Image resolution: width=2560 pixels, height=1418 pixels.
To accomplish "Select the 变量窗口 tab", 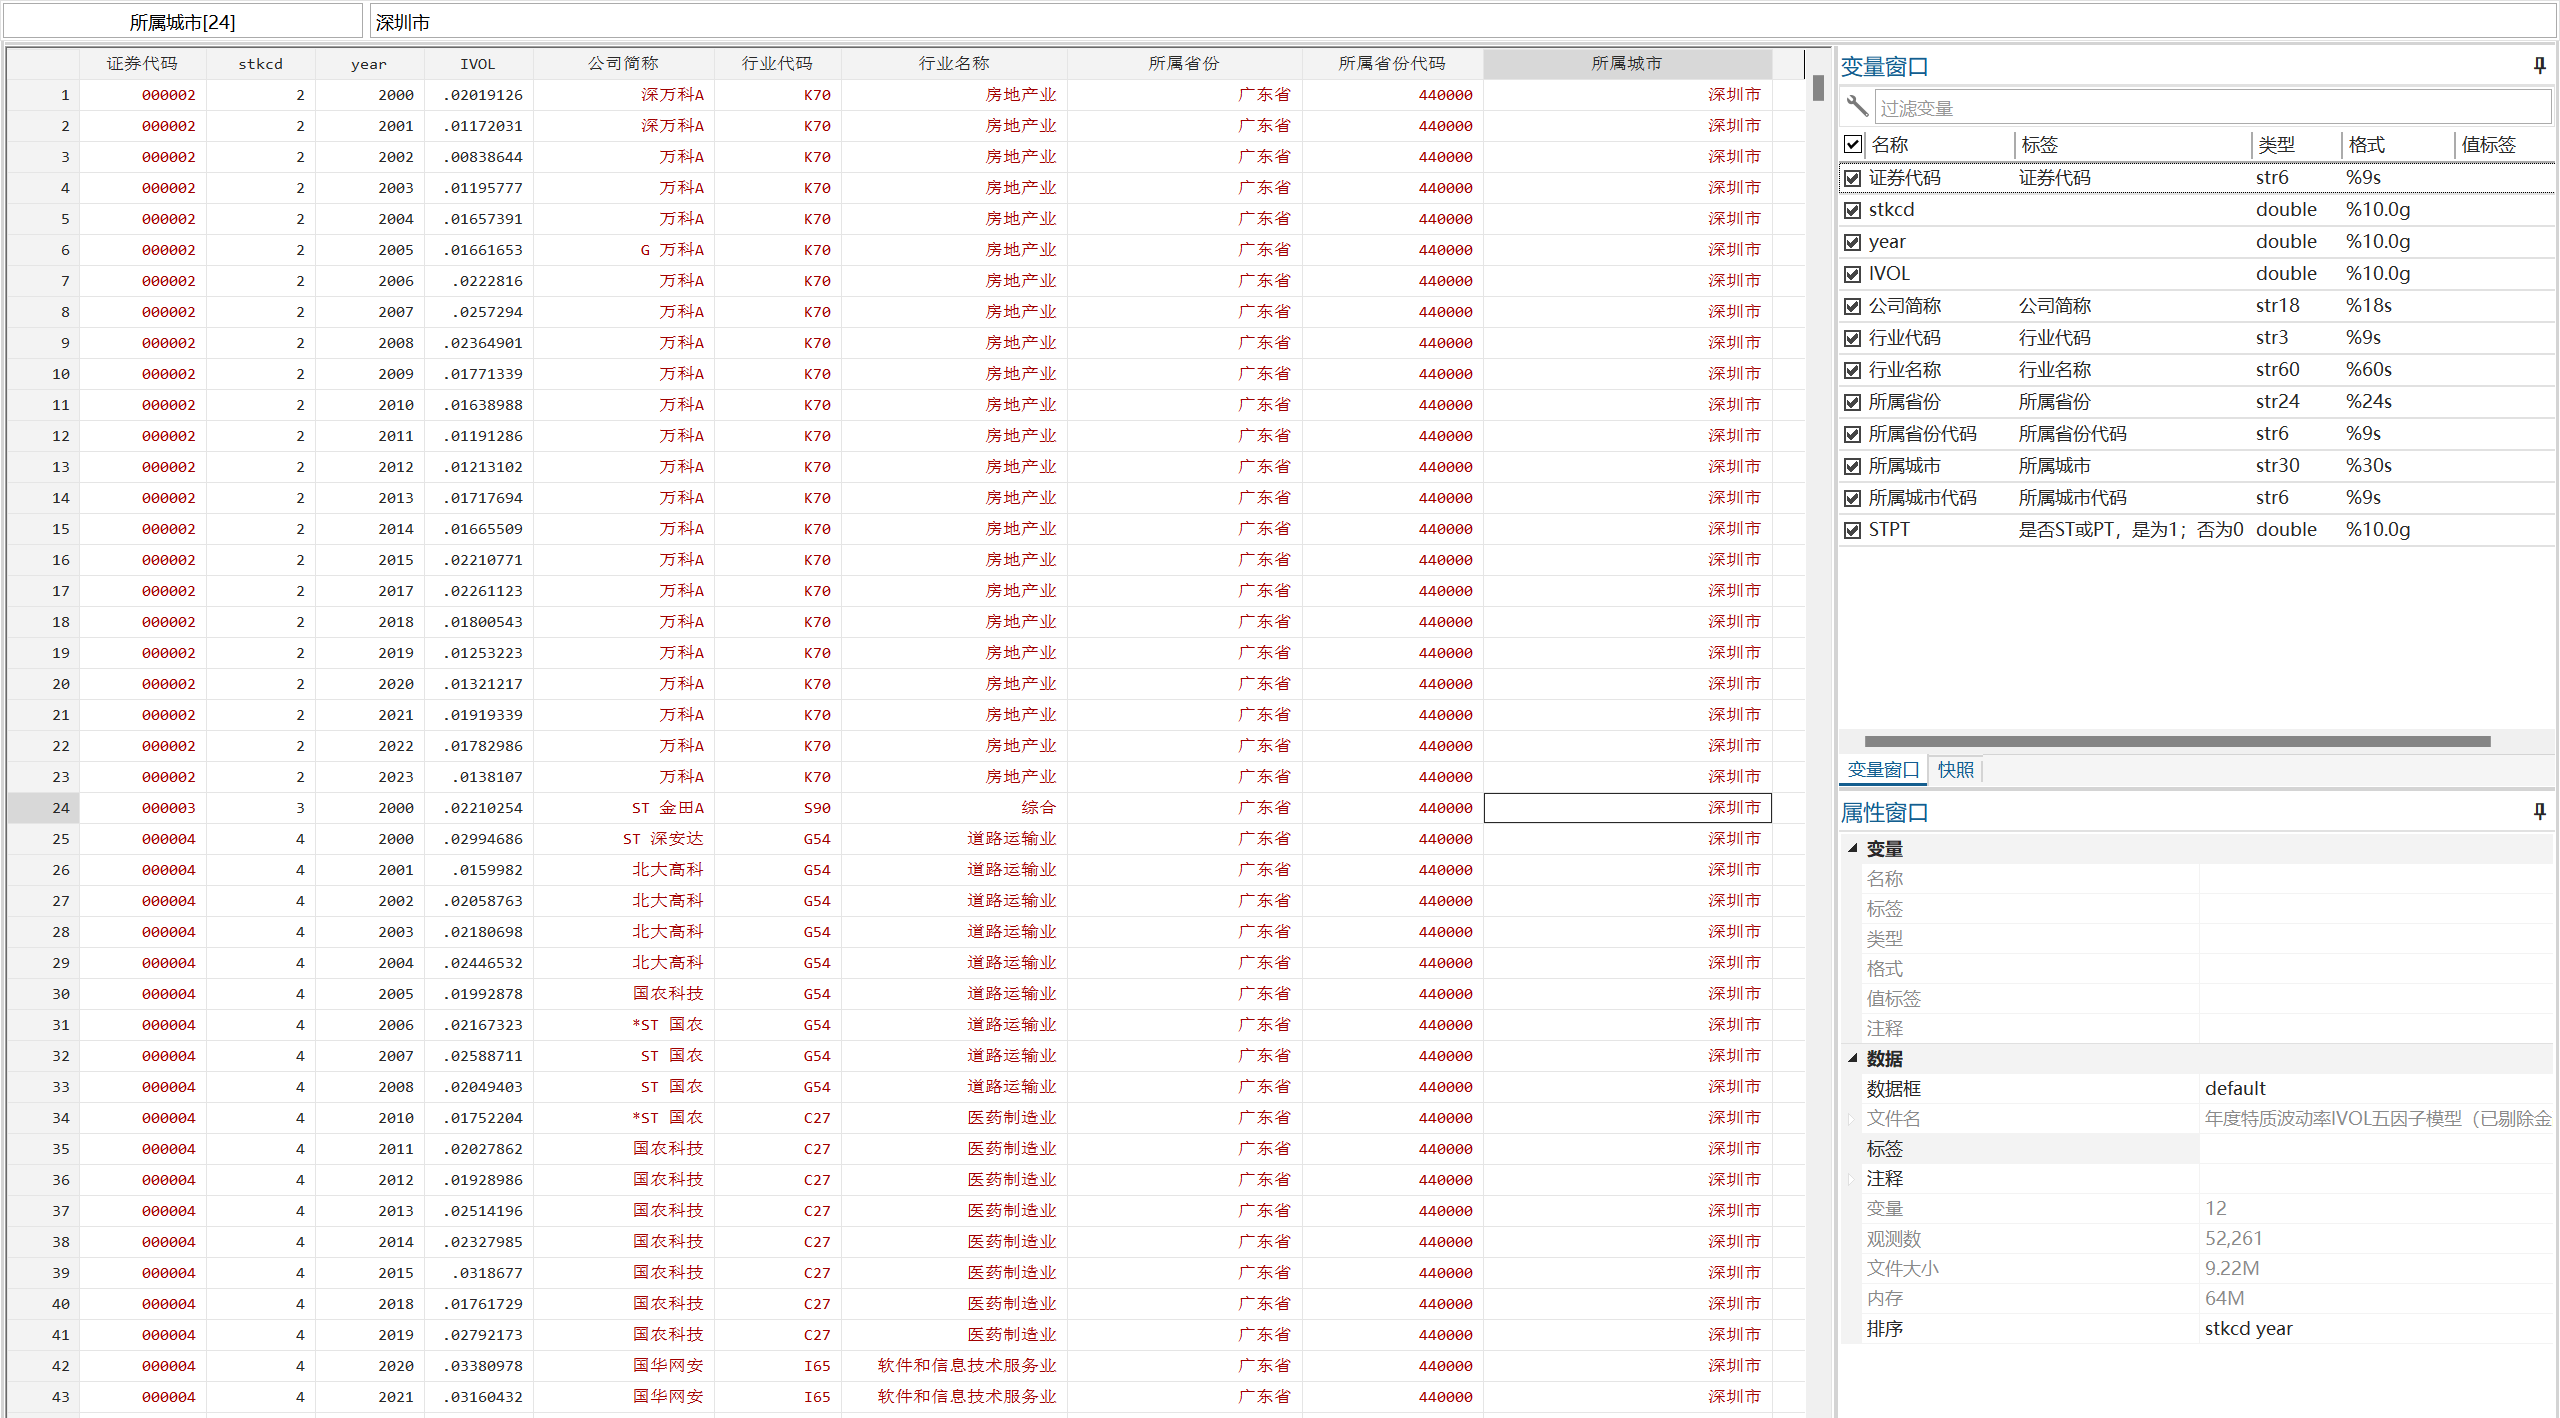I will pyautogui.click(x=1882, y=769).
